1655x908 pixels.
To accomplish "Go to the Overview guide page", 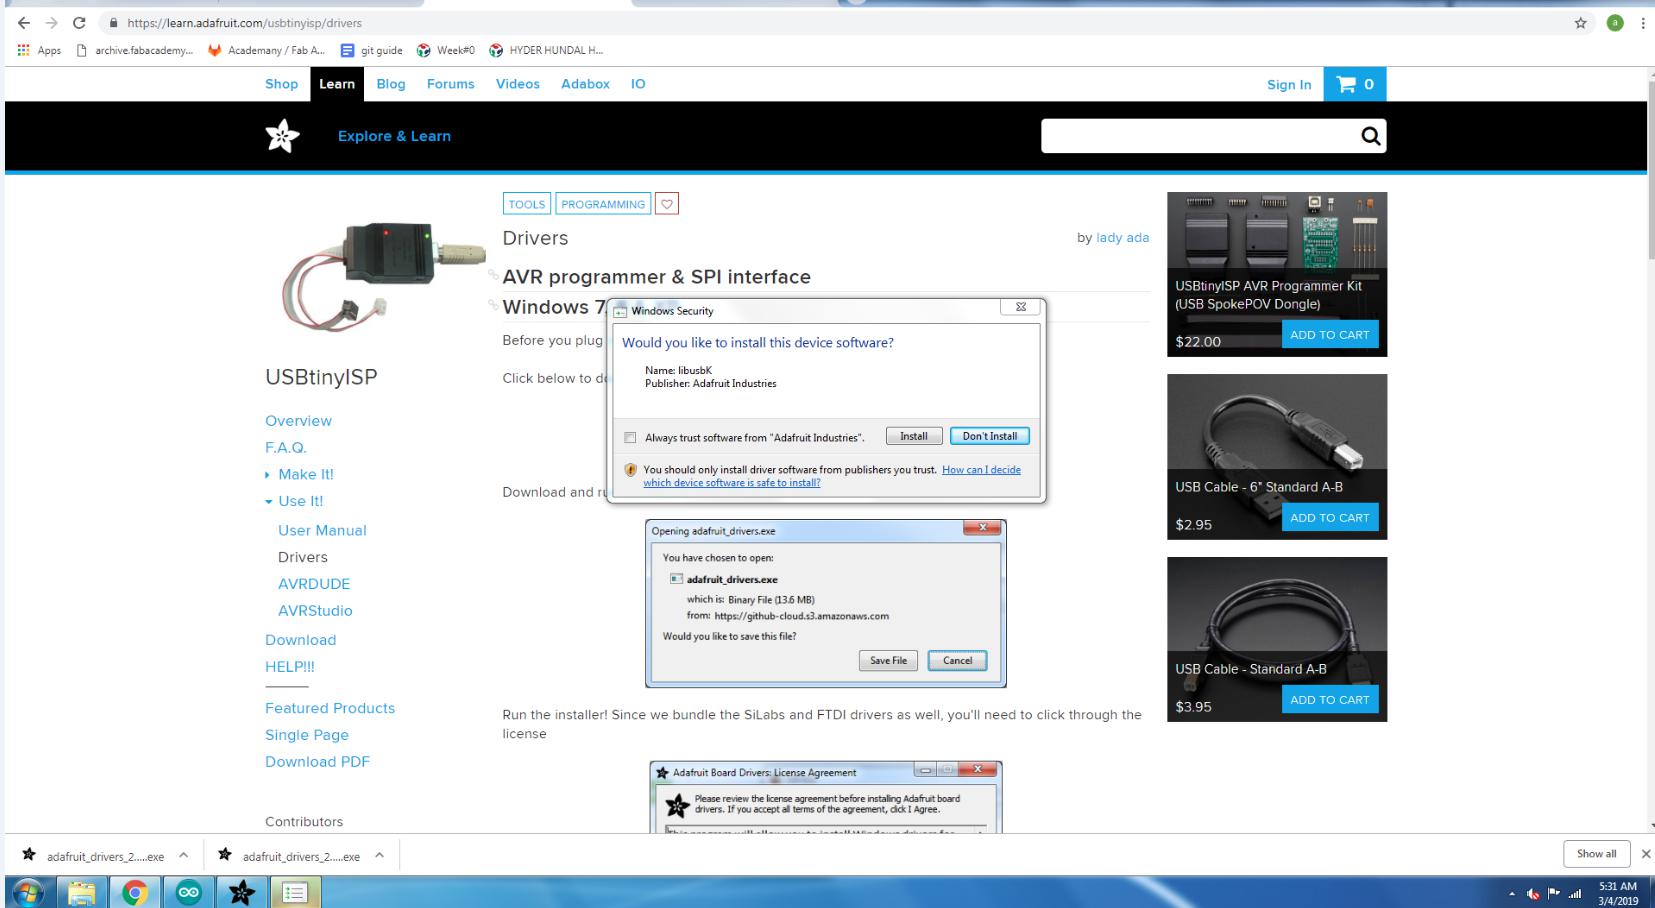I will (298, 421).
